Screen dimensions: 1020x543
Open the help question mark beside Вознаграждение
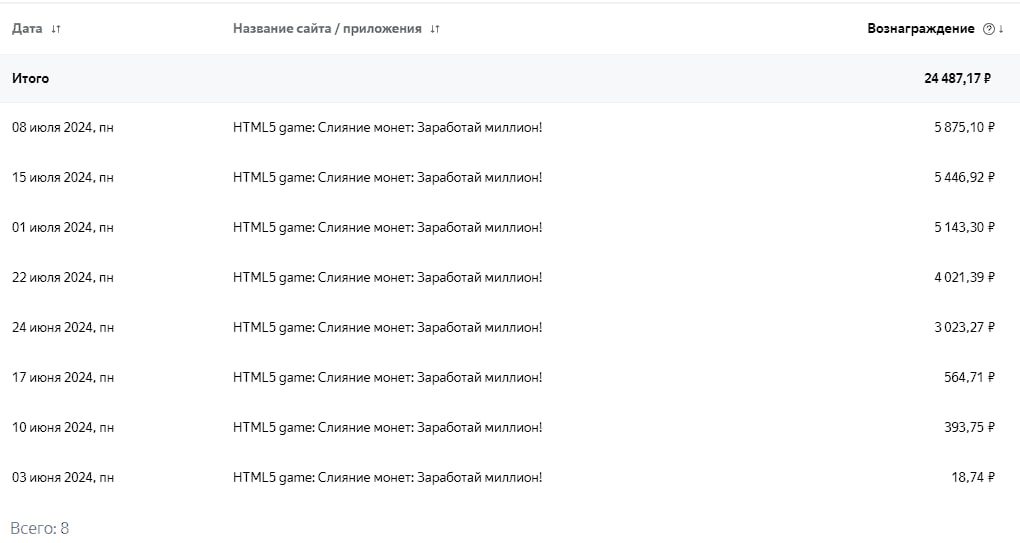pyautogui.click(x=988, y=29)
